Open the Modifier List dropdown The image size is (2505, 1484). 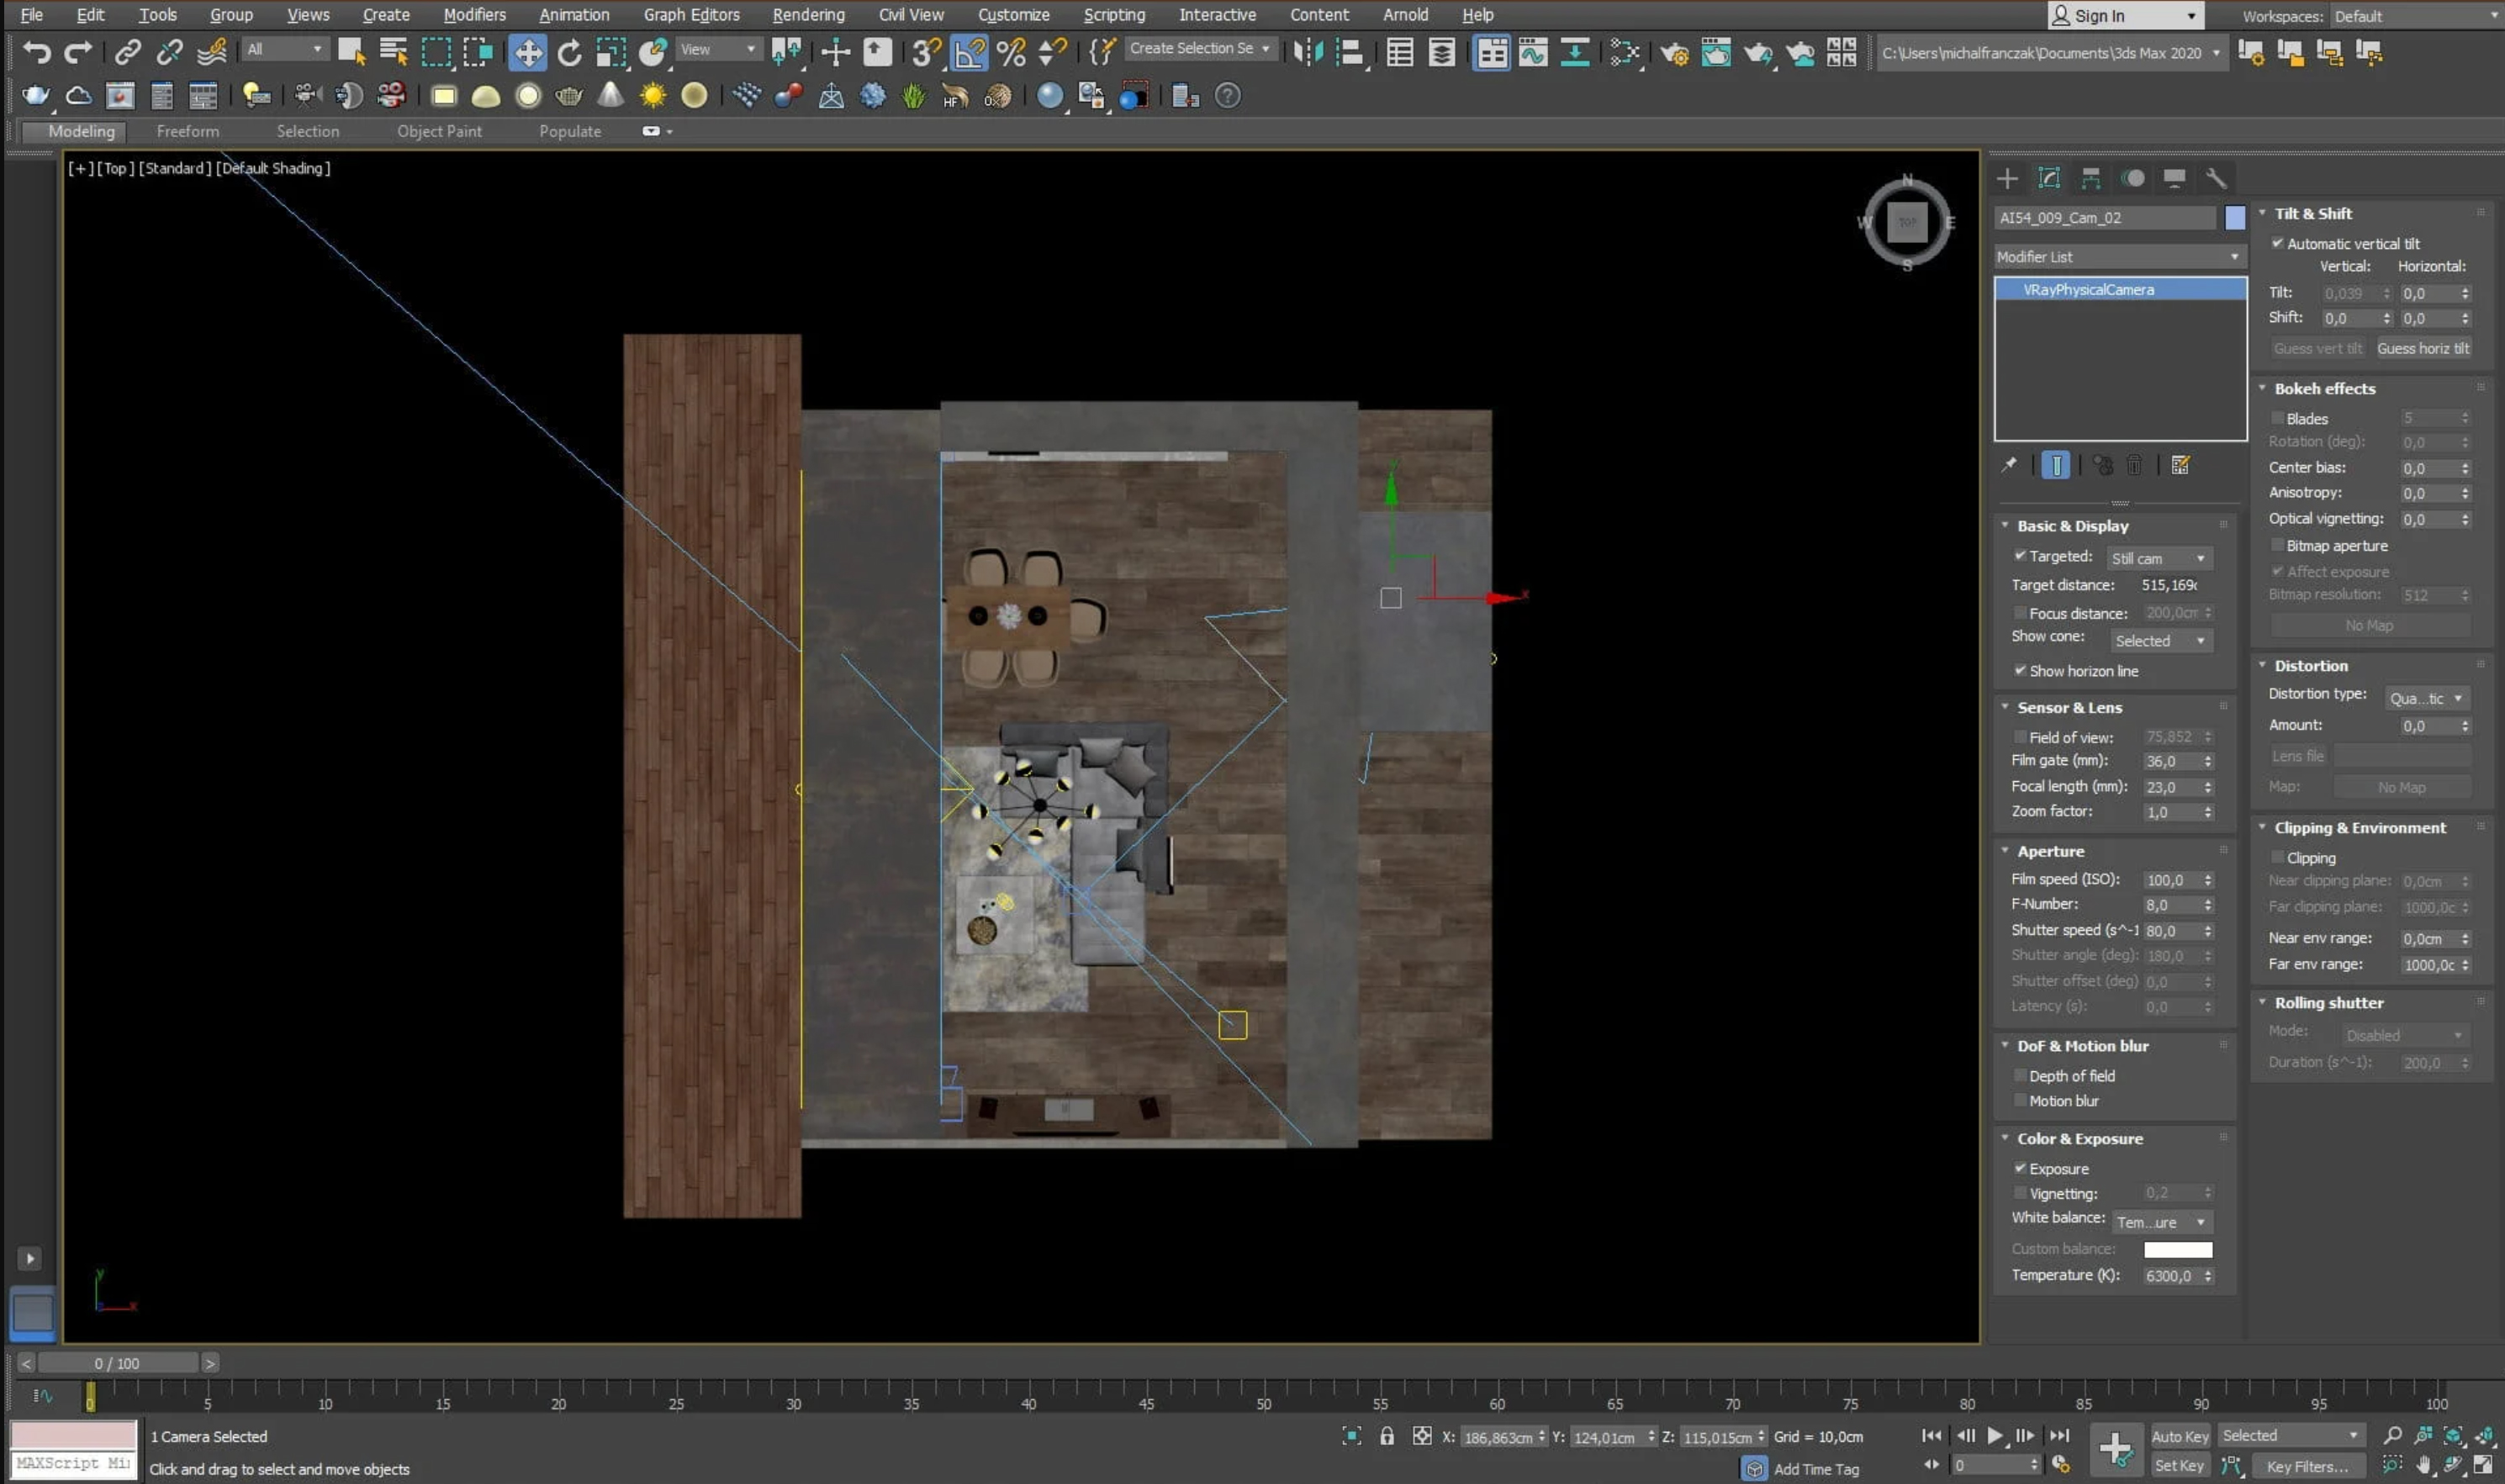[x=2118, y=257]
